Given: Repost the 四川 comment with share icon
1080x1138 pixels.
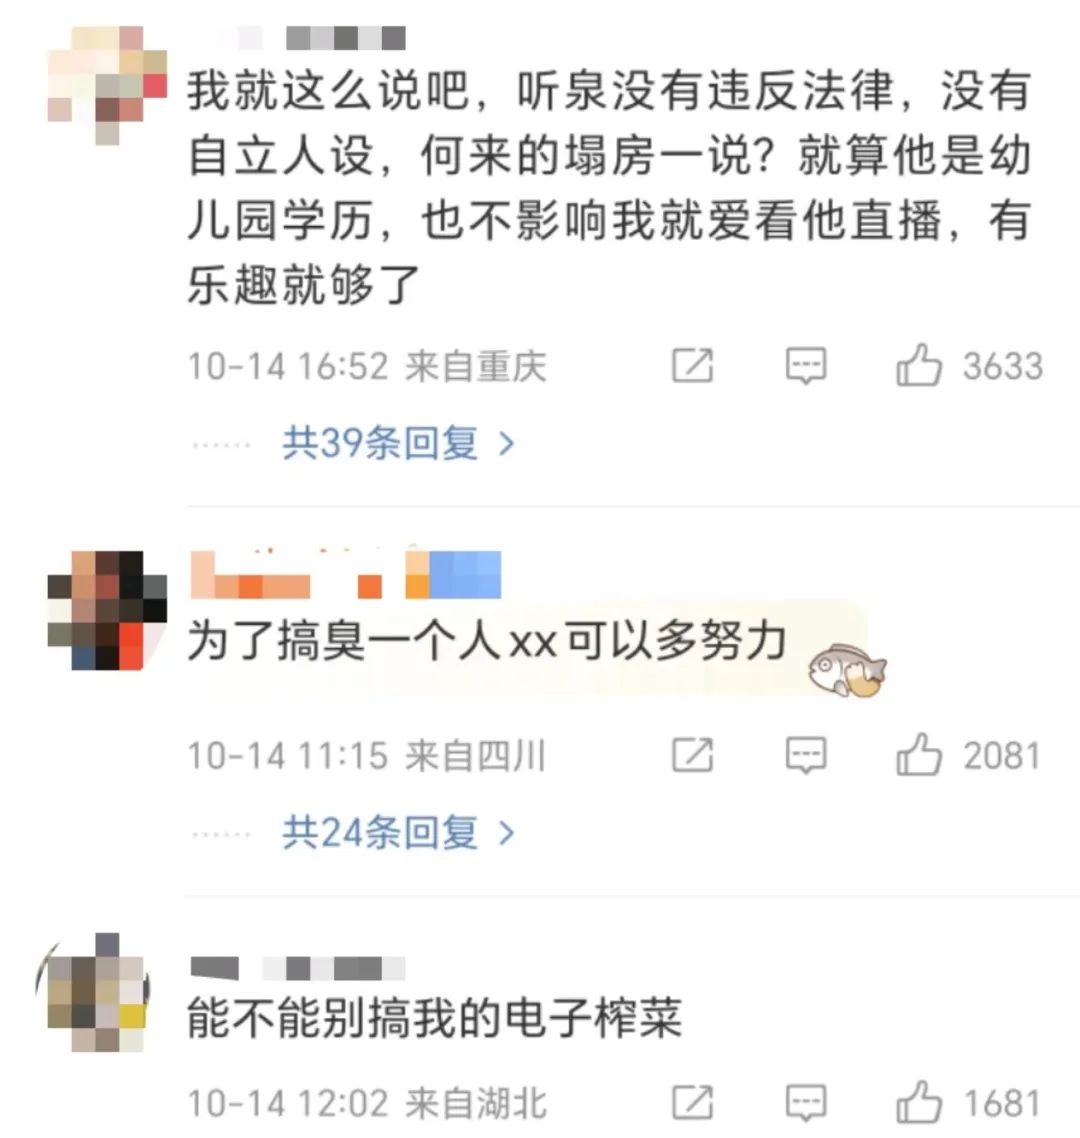Looking at the screenshot, I should (692, 755).
